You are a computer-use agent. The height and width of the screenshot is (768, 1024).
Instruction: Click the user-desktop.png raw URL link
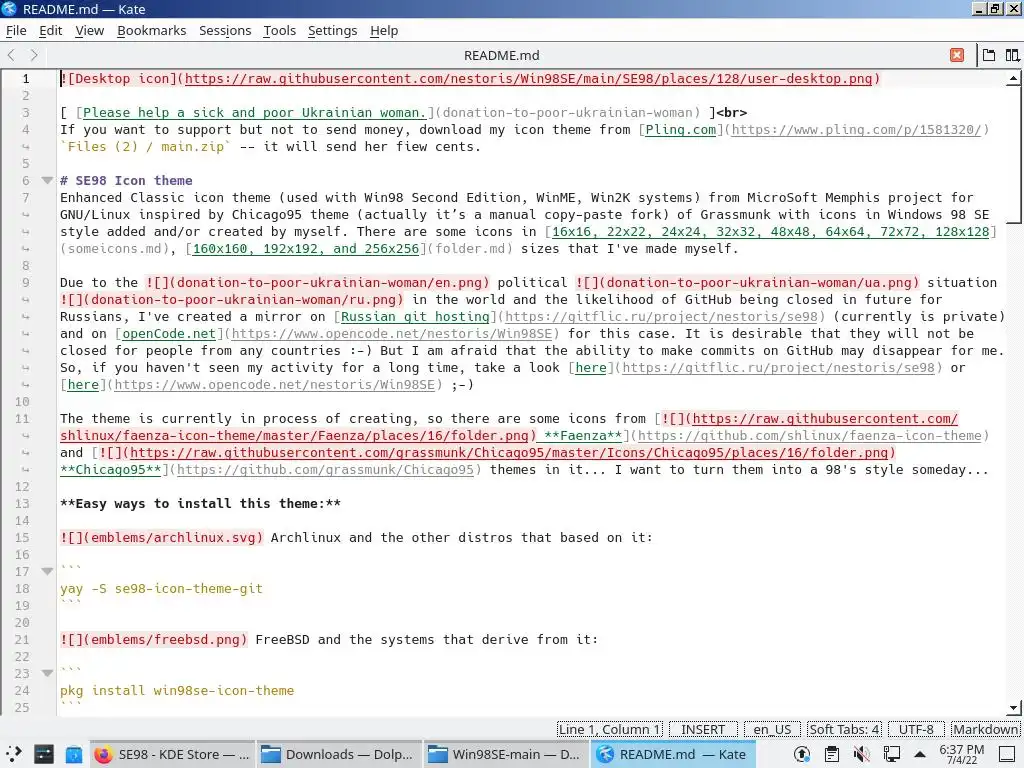[x=528, y=79]
